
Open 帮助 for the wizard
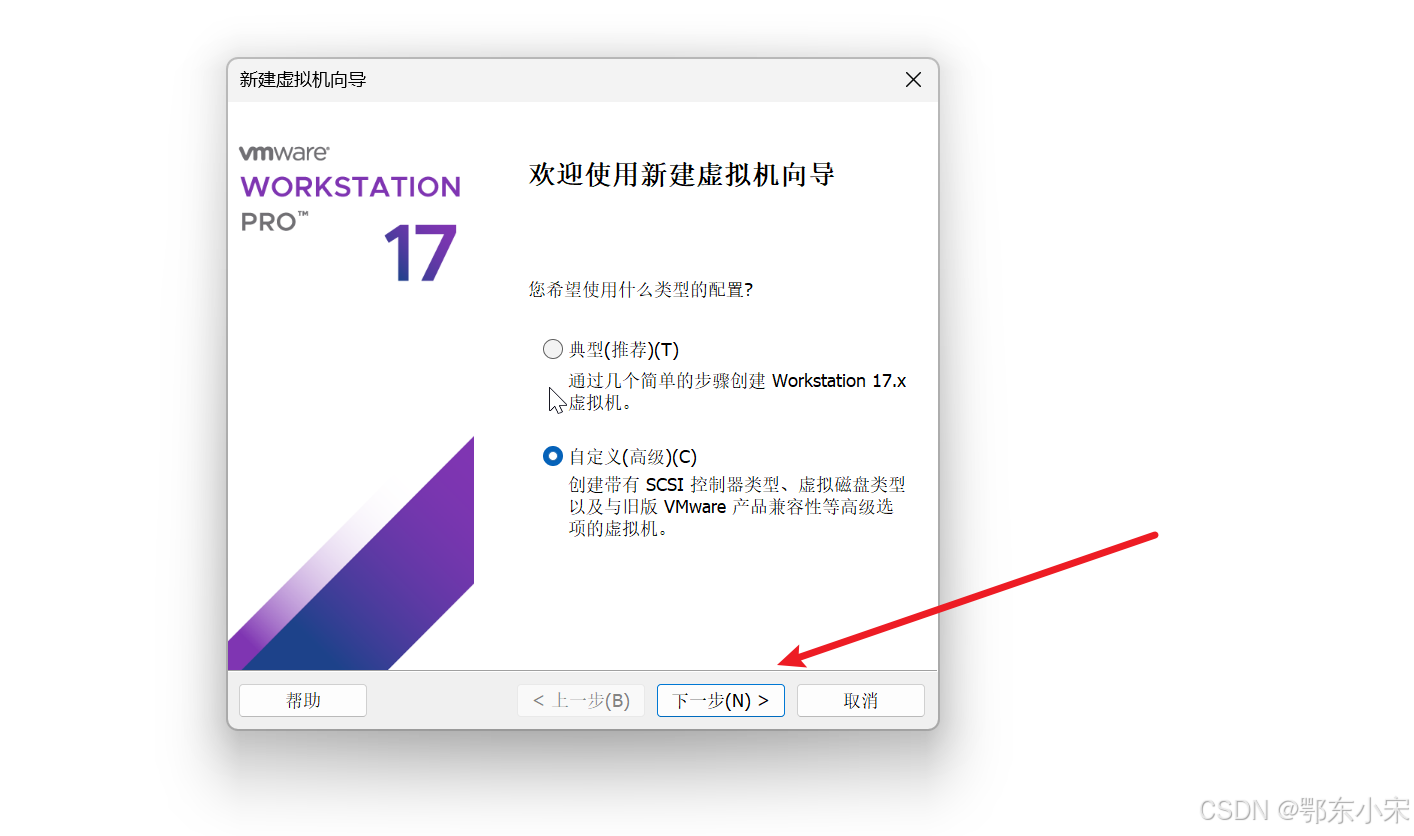(303, 701)
